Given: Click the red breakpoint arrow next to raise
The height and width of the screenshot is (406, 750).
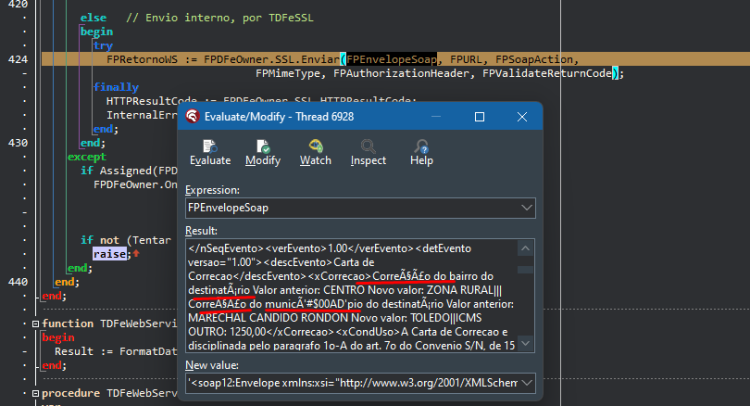Looking at the screenshot, I should pos(136,253).
